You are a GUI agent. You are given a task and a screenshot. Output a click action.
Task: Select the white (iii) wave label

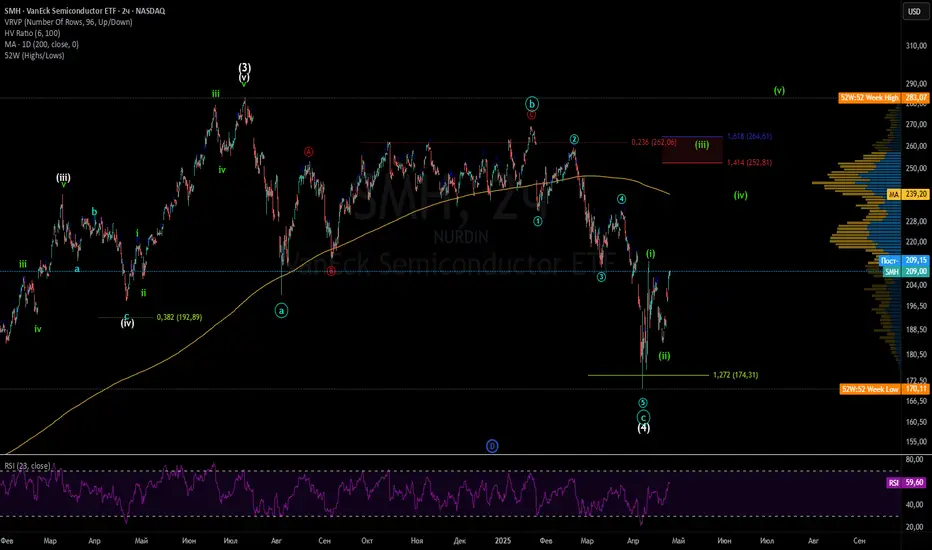point(63,177)
